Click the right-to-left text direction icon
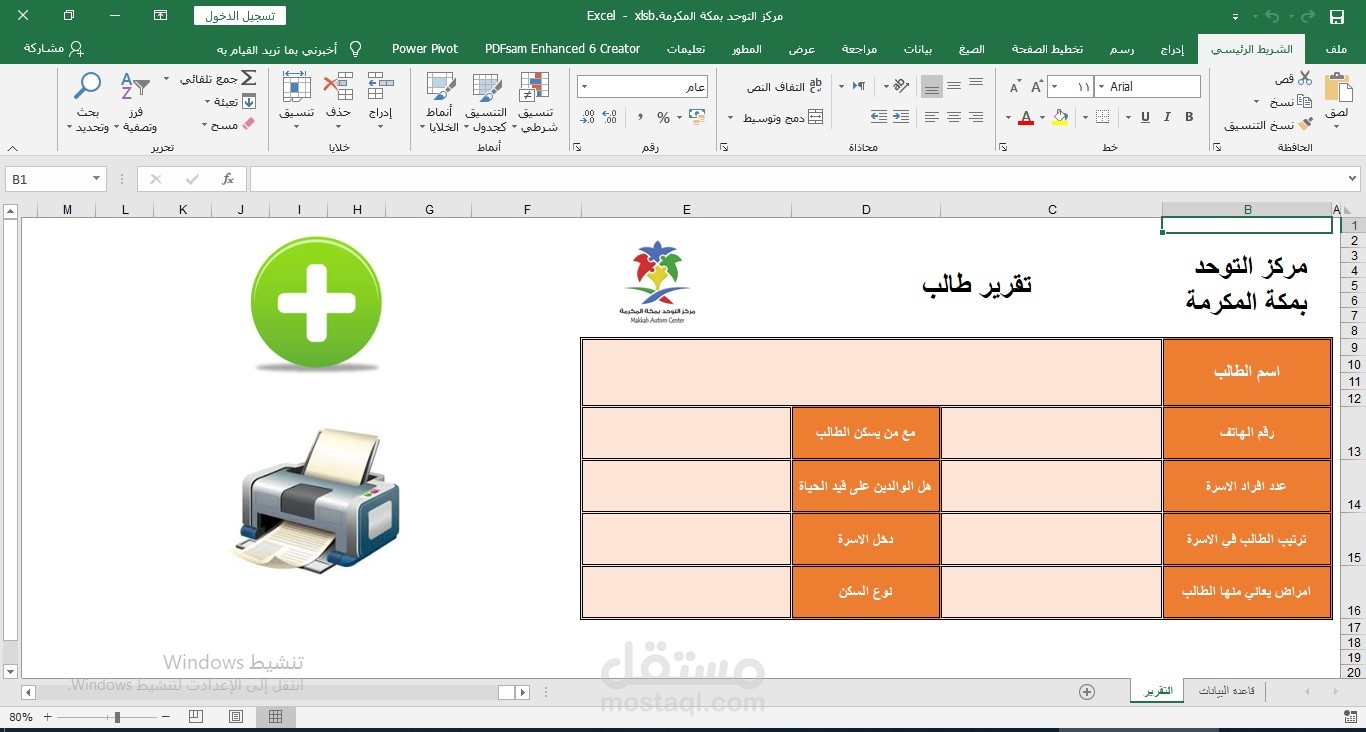This screenshot has height=732, width=1366. [858, 86]
